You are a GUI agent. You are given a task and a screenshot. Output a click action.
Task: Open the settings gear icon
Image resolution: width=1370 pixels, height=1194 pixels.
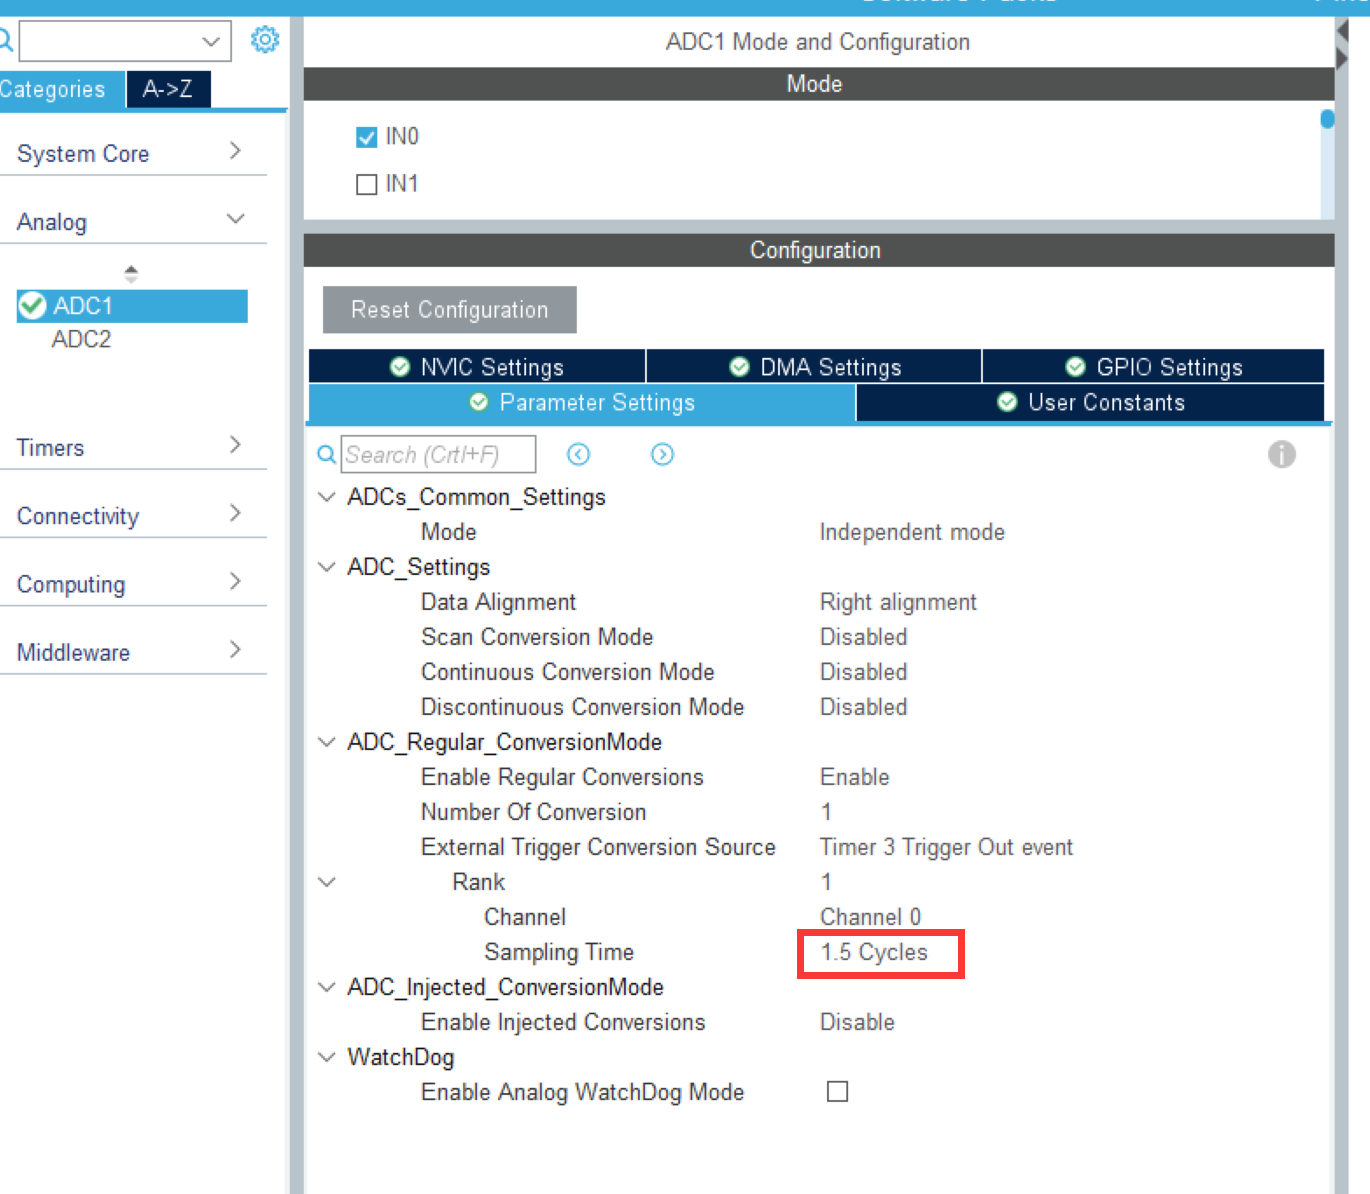click(x=265, y=40)
